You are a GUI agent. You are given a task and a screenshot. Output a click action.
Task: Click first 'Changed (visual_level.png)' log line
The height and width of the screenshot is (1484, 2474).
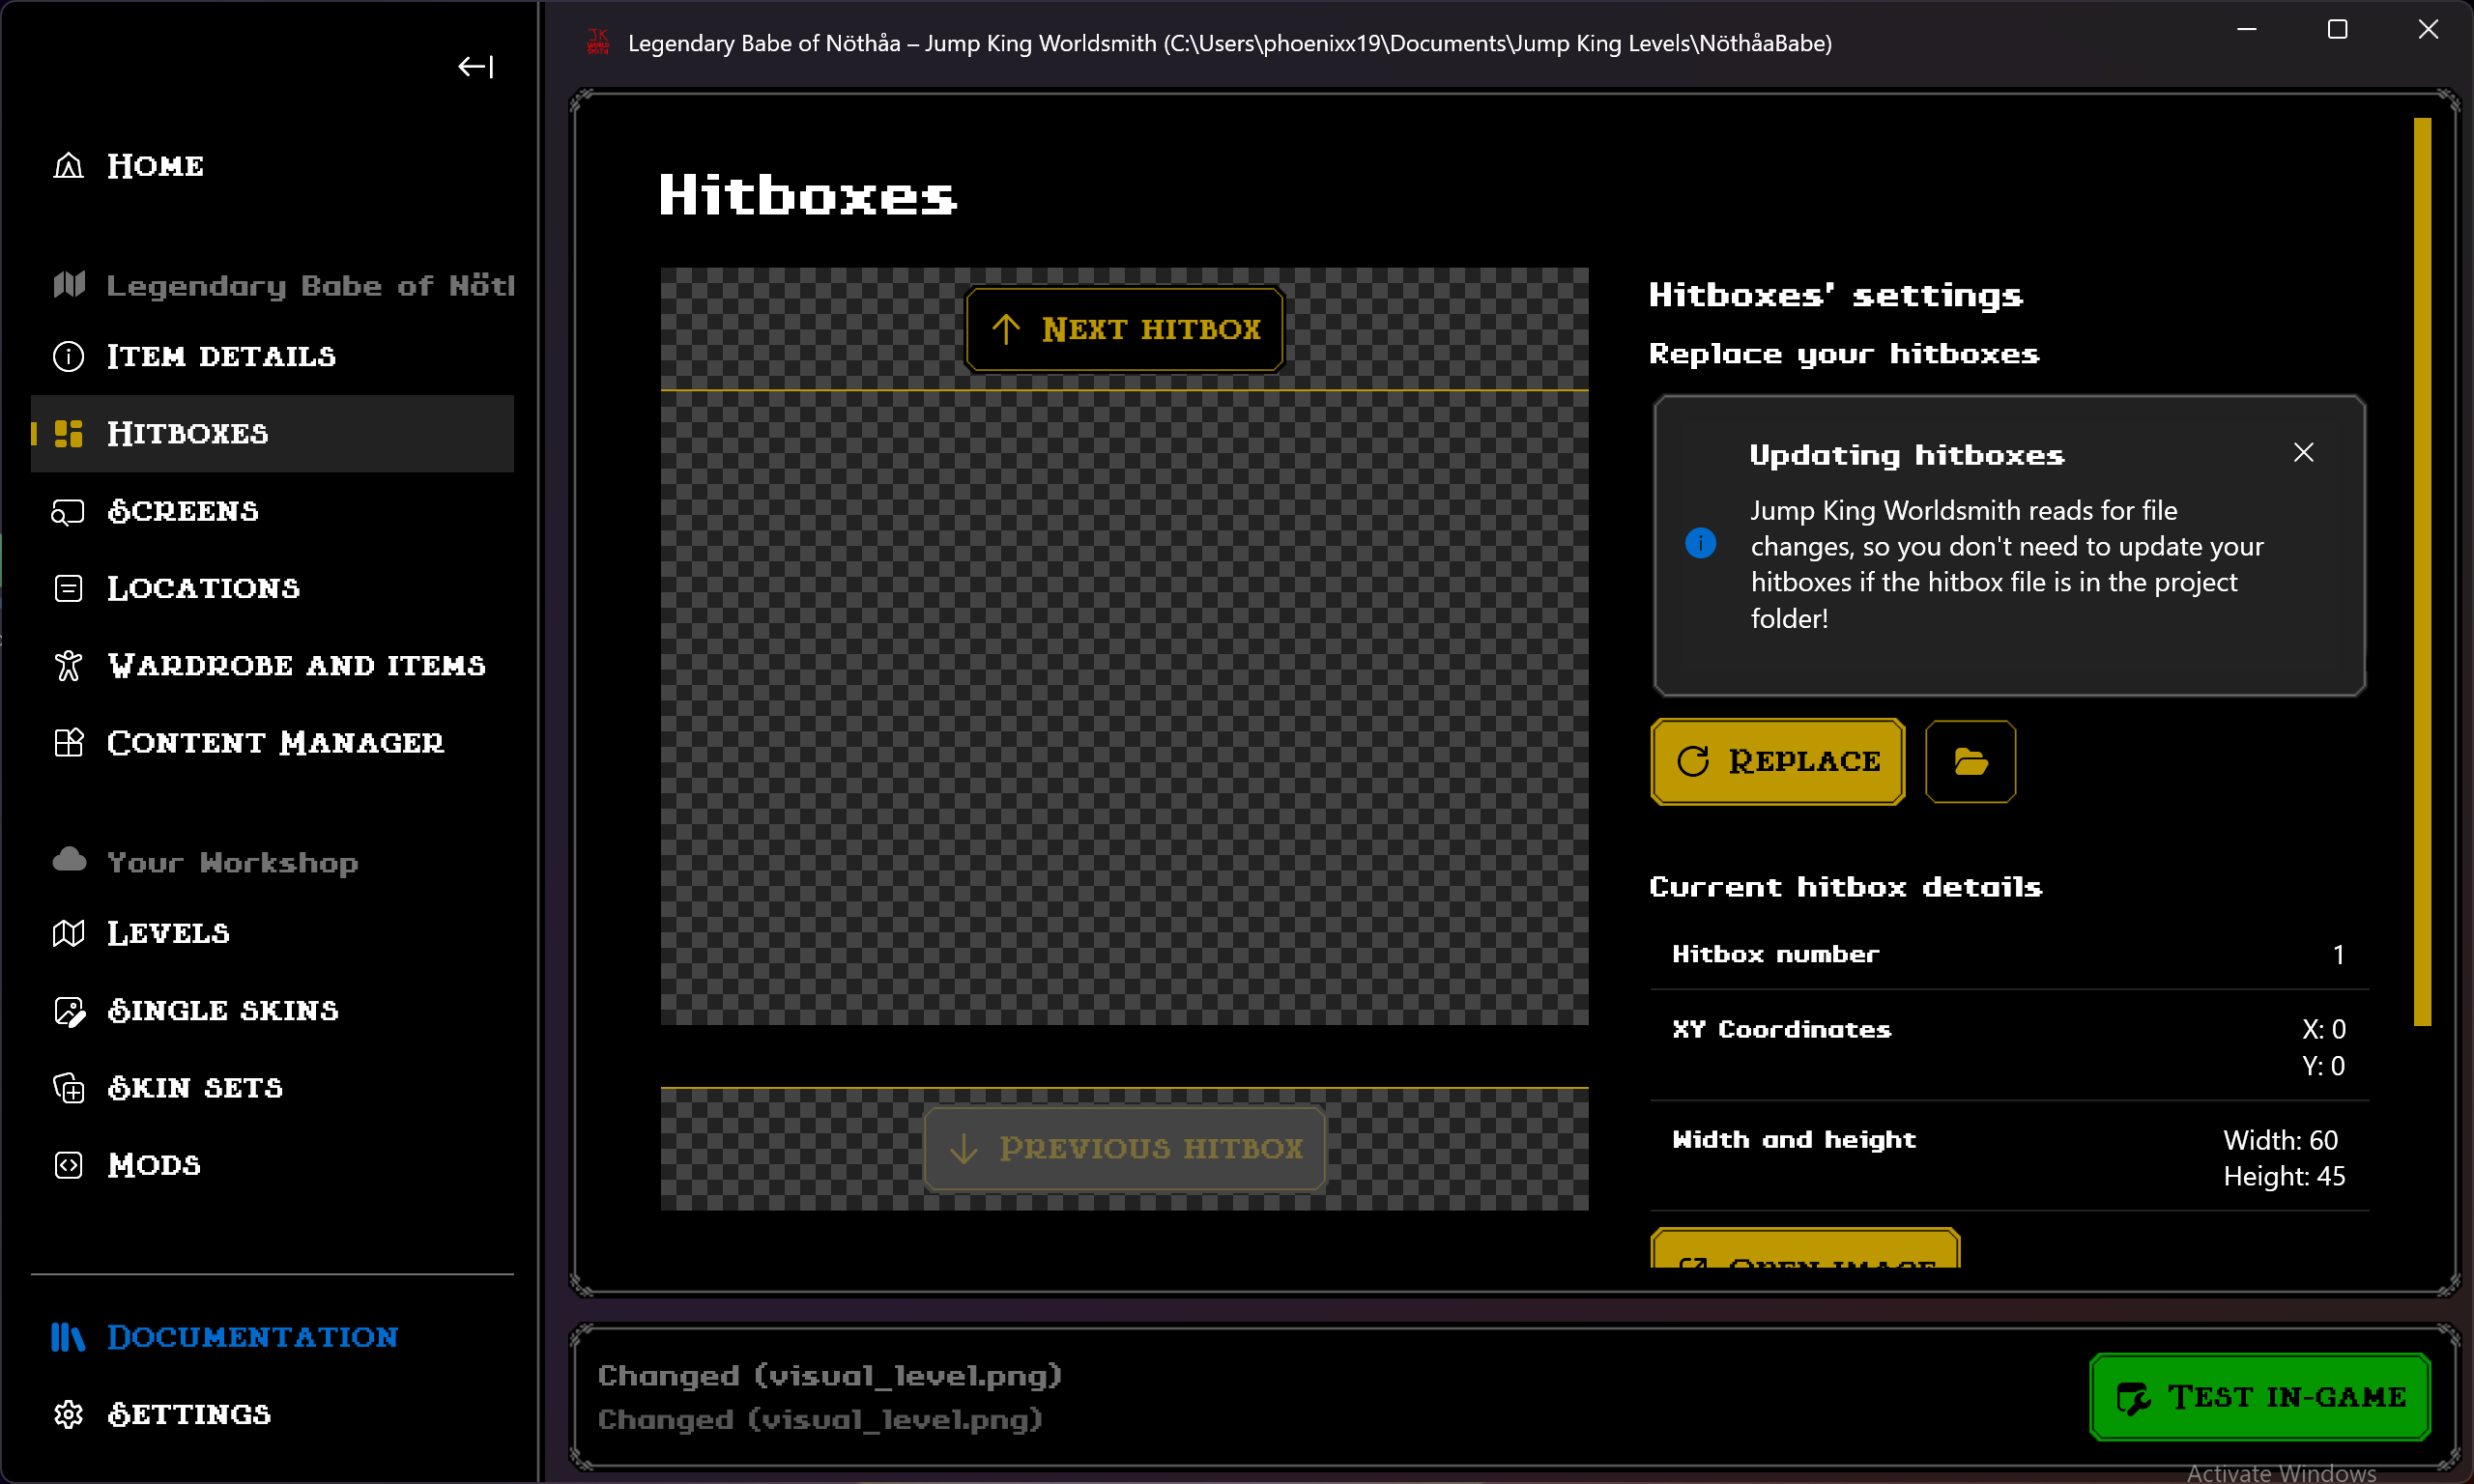830,1375
